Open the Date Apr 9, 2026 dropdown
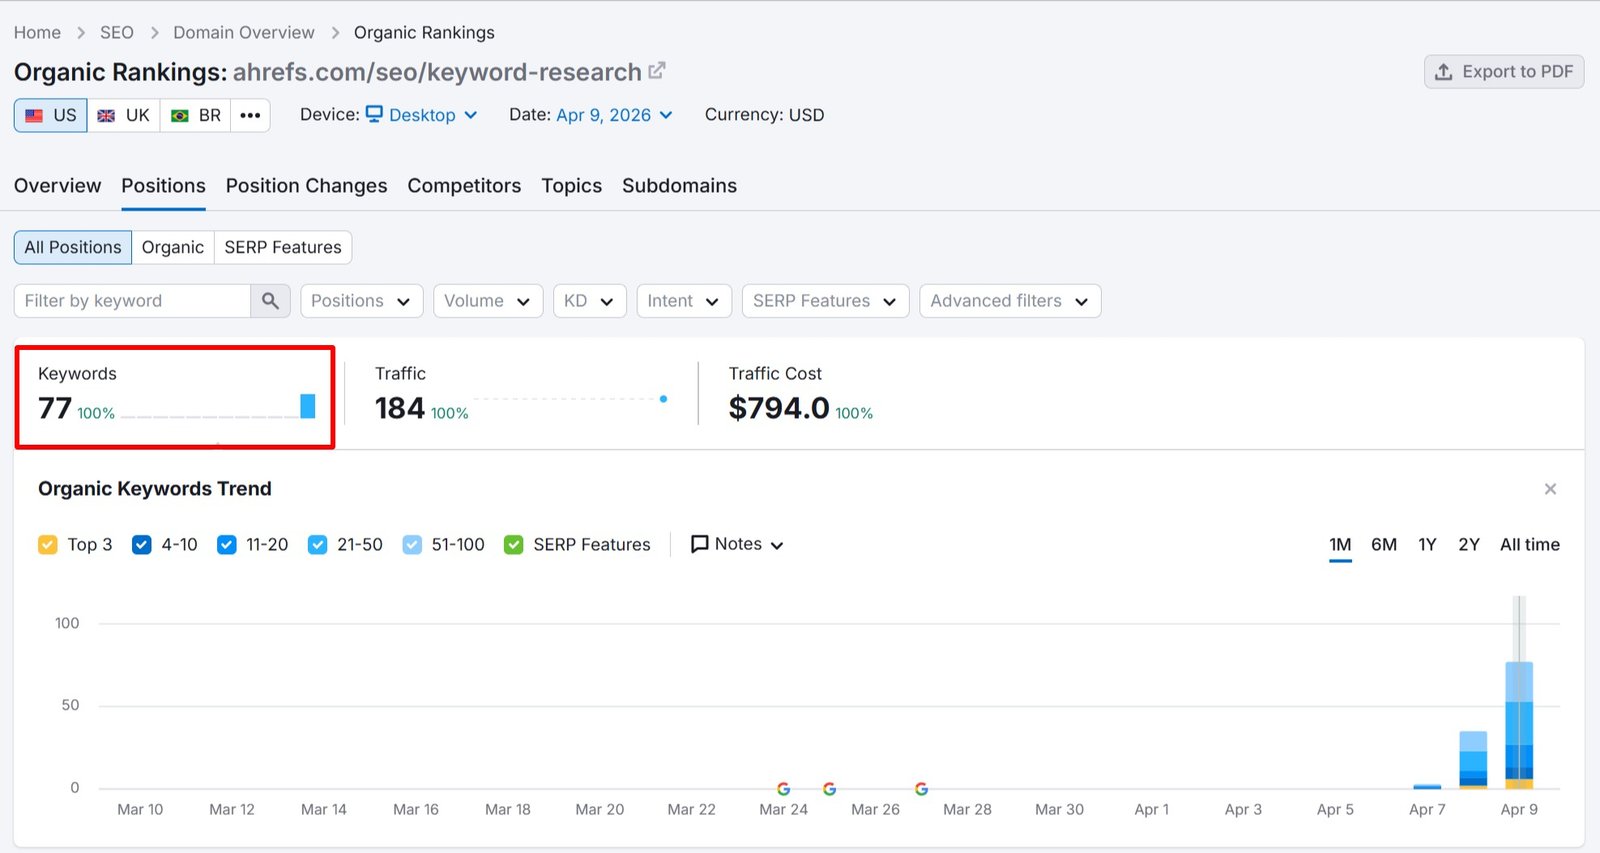This screenshot has width=1600, height=853. tap(614, 115)
